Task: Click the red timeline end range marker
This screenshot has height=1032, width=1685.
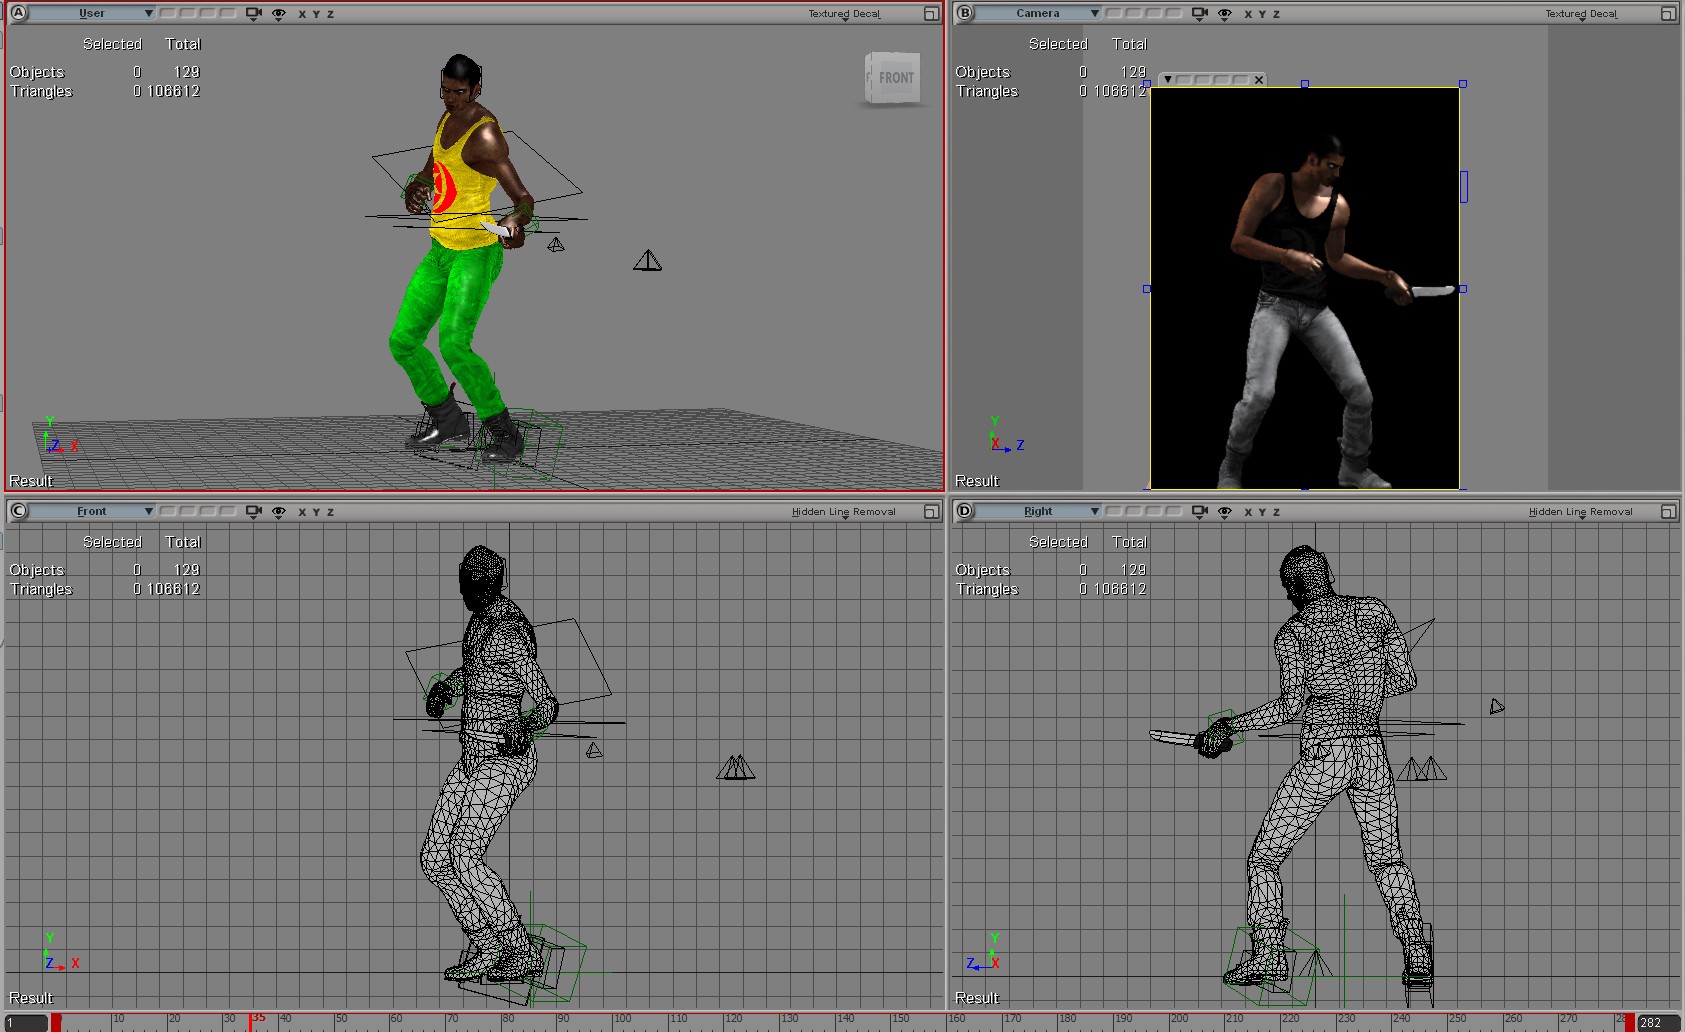Action: tap(1630, 1022)
